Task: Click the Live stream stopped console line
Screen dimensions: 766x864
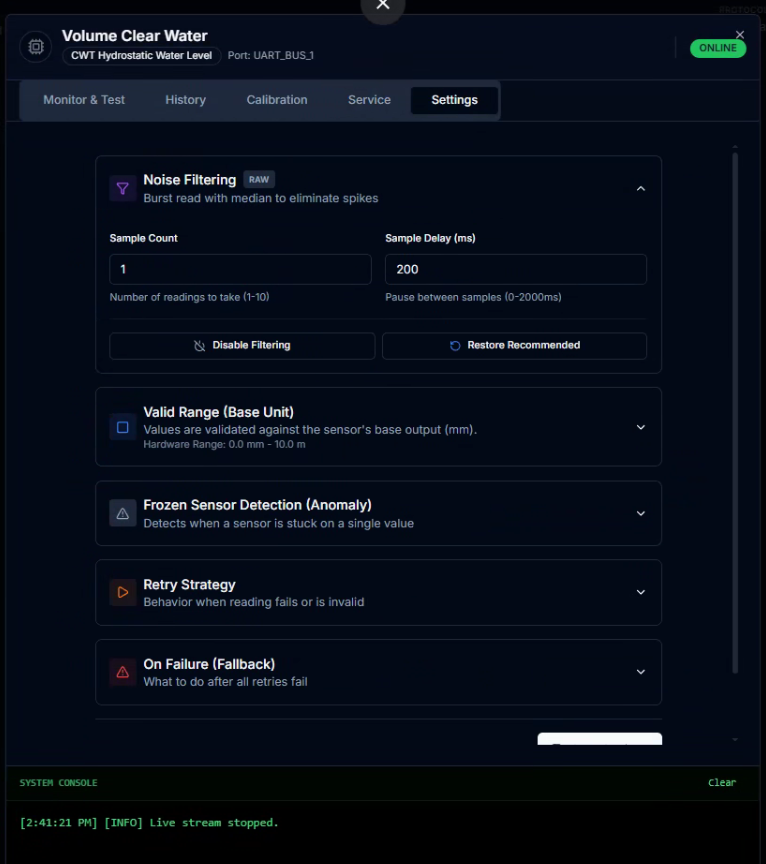Action: (149, 823)
